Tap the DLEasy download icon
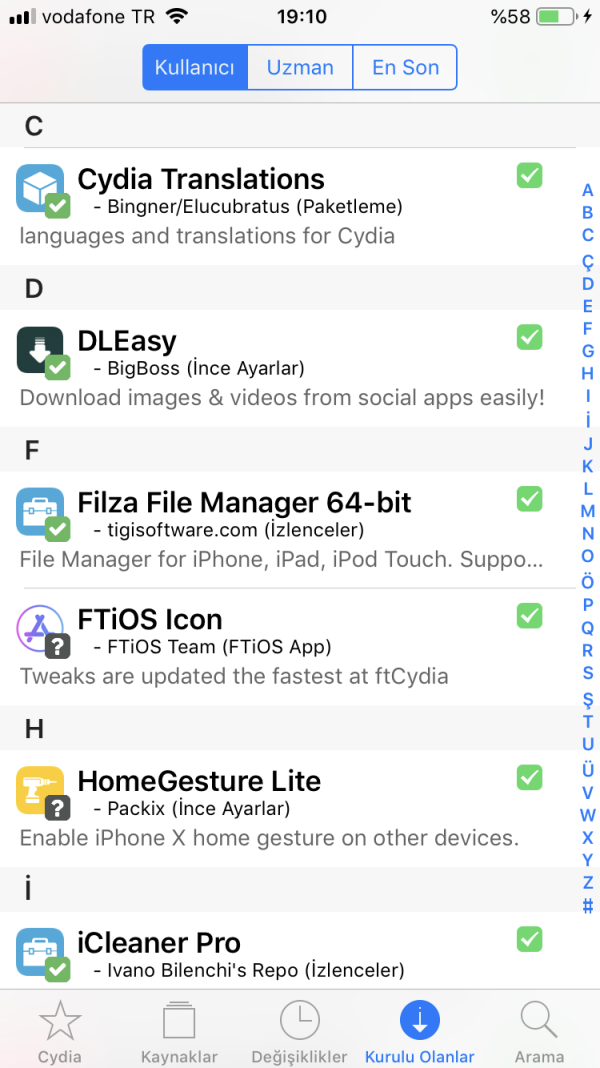The width and height of the screenshot is (600, 1068). click(x=41, y=350)
